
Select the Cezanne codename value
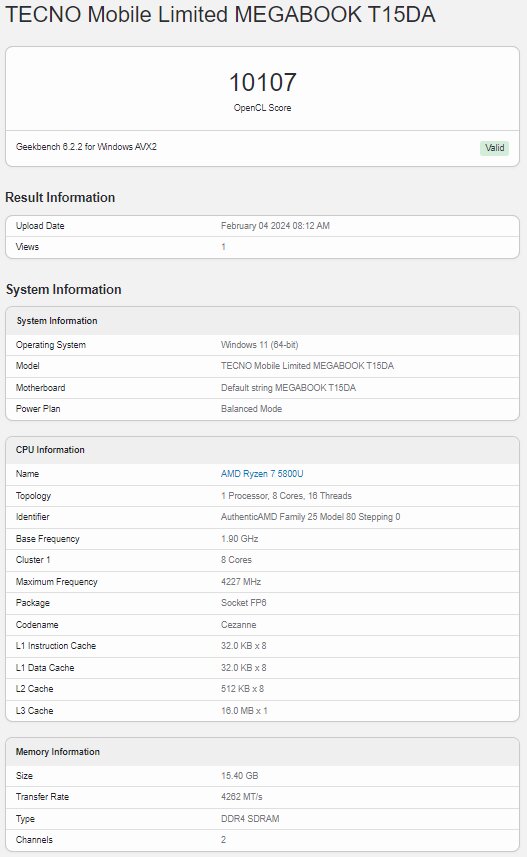[x=238, y=625]
